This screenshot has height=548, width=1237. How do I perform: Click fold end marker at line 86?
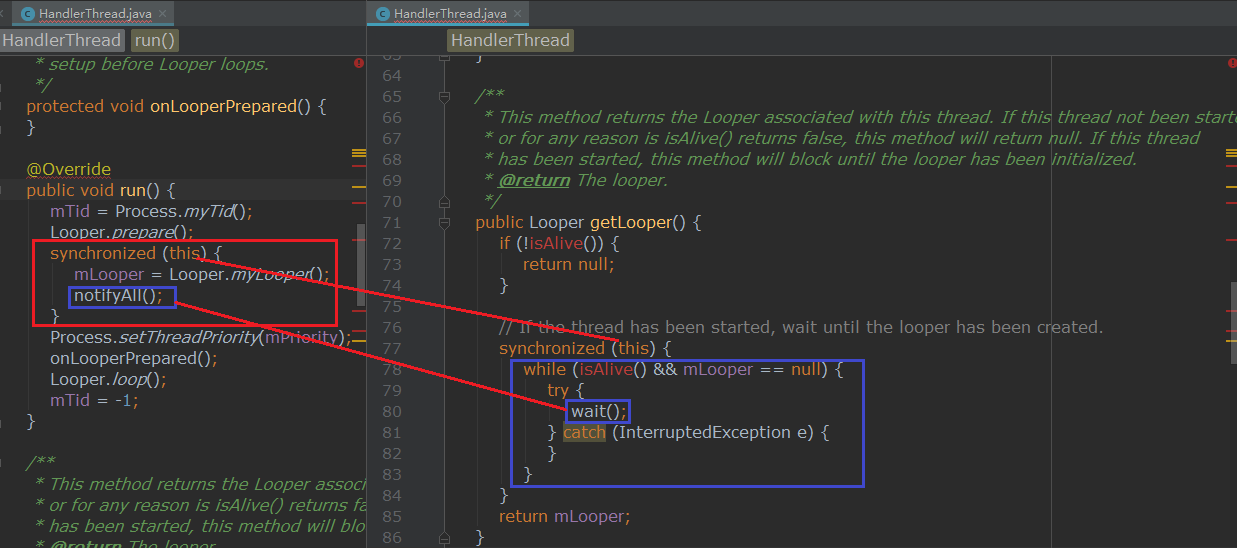tap(444, 538)
